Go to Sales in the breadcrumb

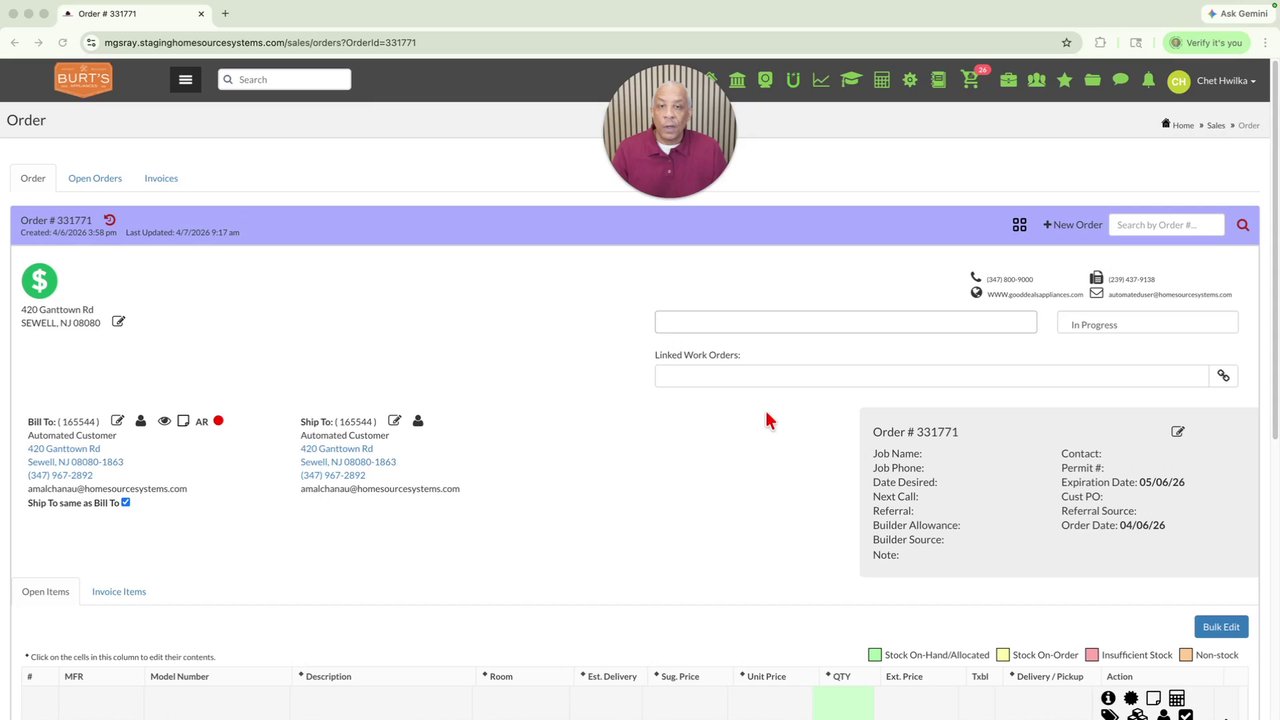[1216, 125]
